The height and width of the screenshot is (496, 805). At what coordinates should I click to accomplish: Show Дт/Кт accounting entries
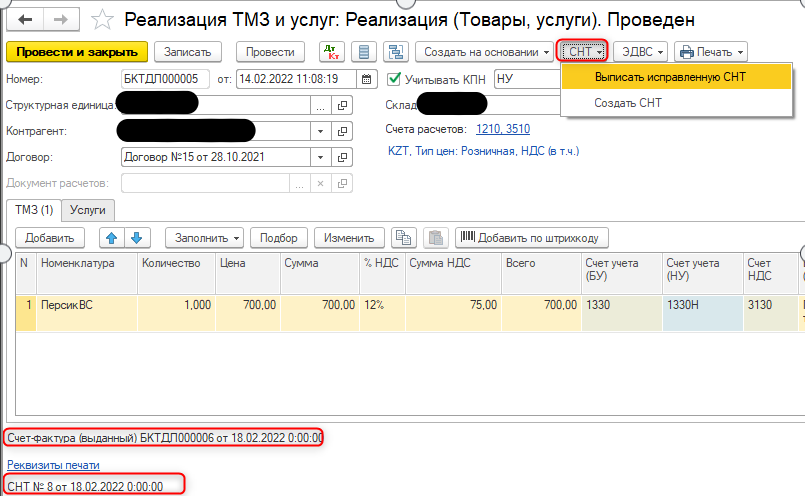[332, 52]
